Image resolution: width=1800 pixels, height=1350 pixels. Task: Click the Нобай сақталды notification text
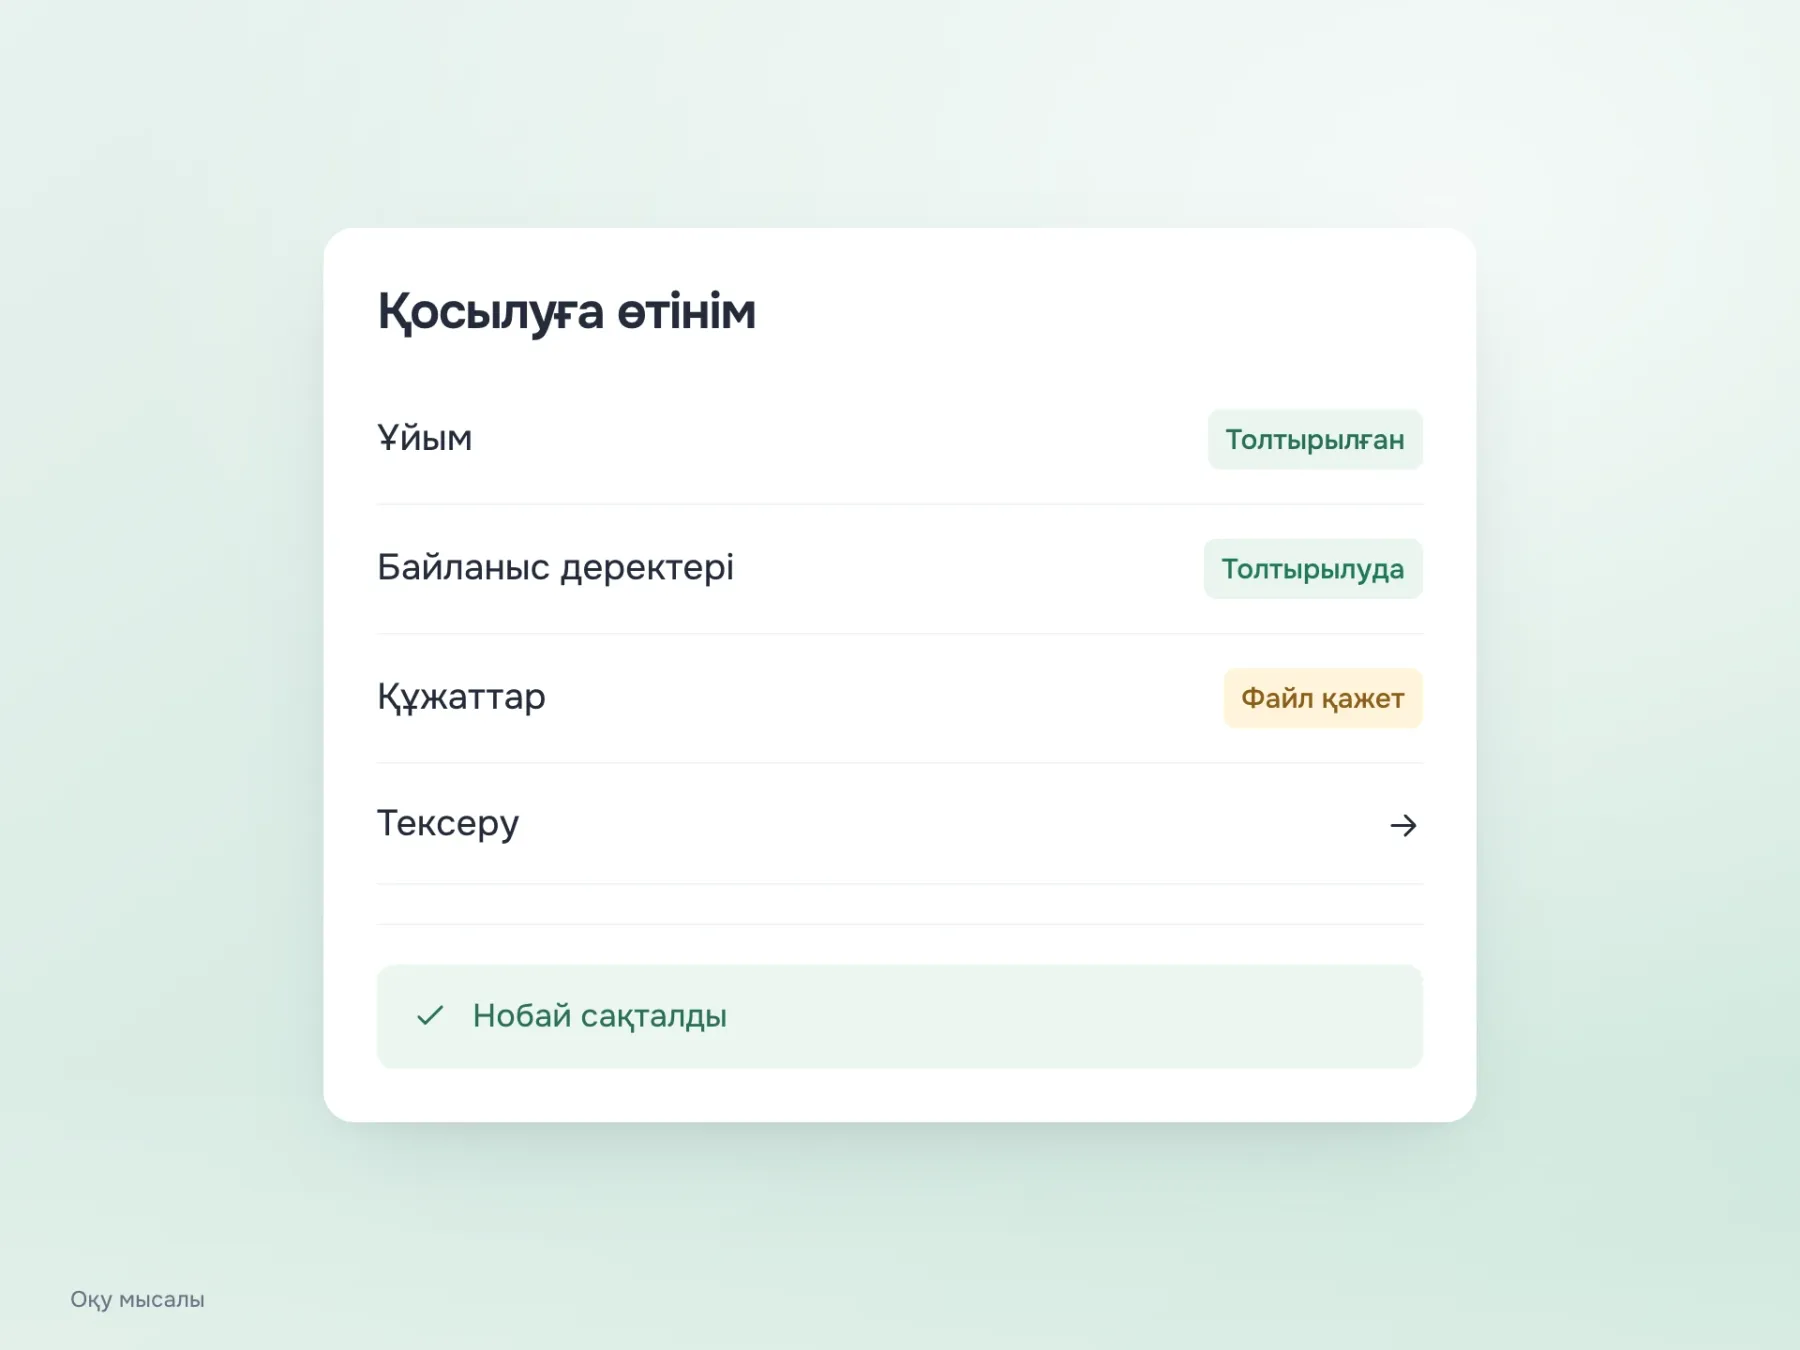[x=600, y=1016]
